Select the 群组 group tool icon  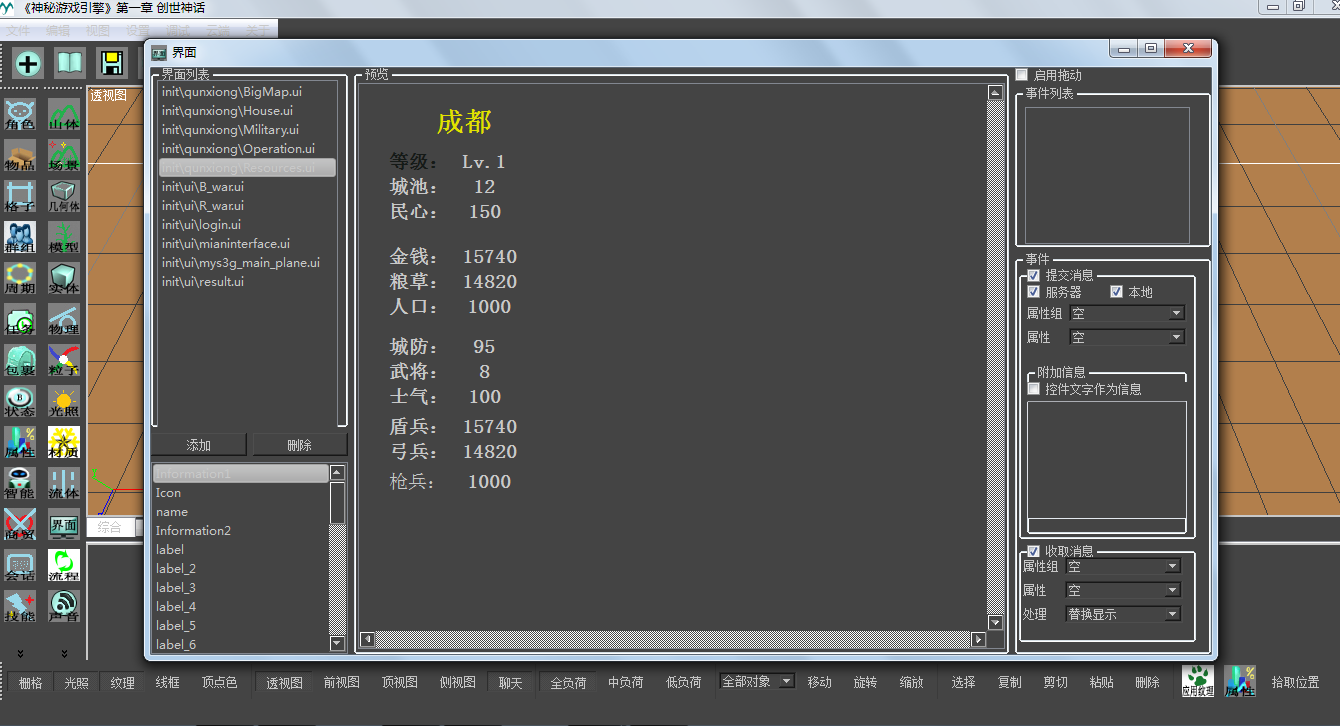[x=20, y=237]
